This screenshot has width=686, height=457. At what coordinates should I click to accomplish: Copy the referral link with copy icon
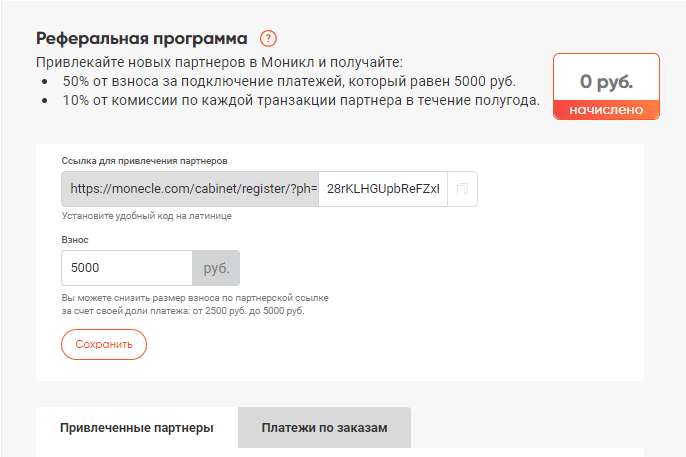(462, 189)
